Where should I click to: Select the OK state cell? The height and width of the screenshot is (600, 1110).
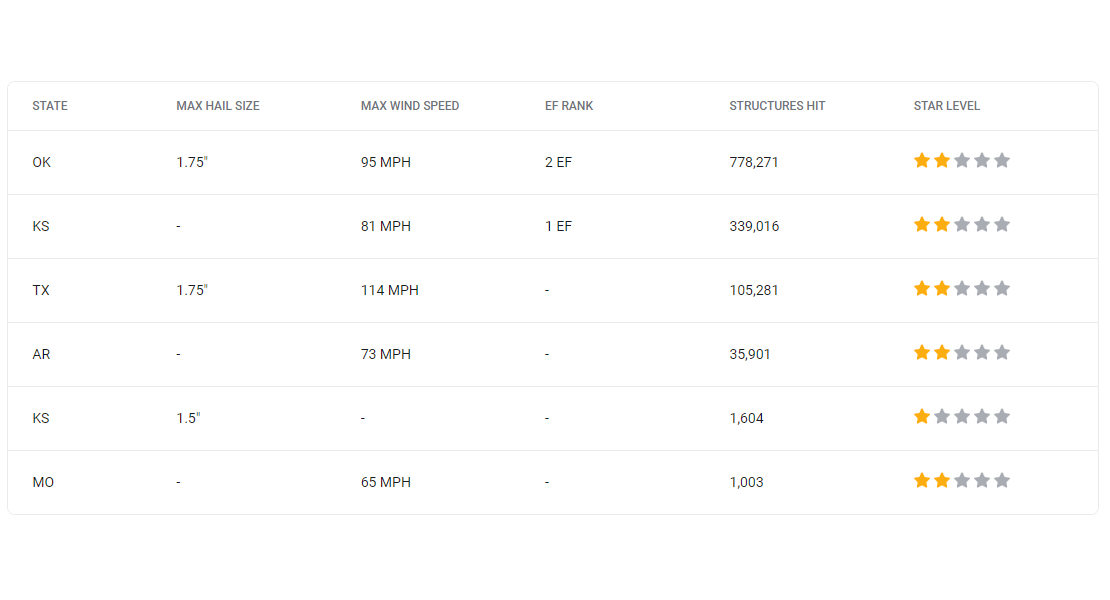point(42,162)
